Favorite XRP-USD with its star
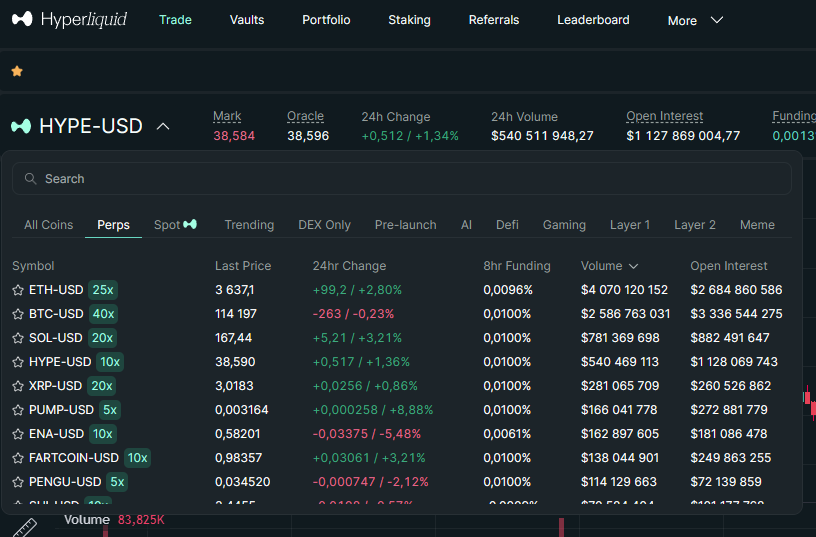Viewport: 816px width, 537px height. (18, 386)
